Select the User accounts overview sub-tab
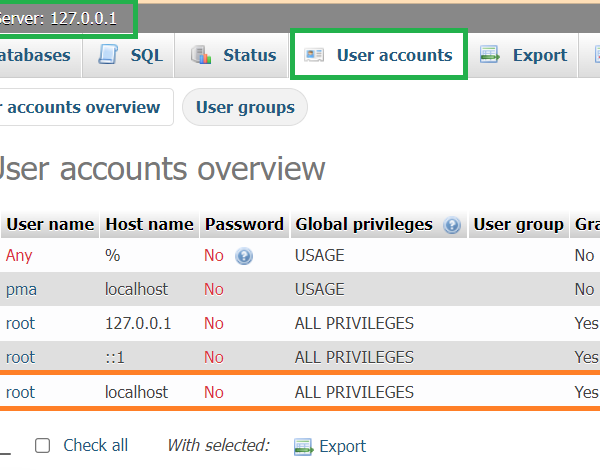600x470 pixels. [x=80, y=107]
